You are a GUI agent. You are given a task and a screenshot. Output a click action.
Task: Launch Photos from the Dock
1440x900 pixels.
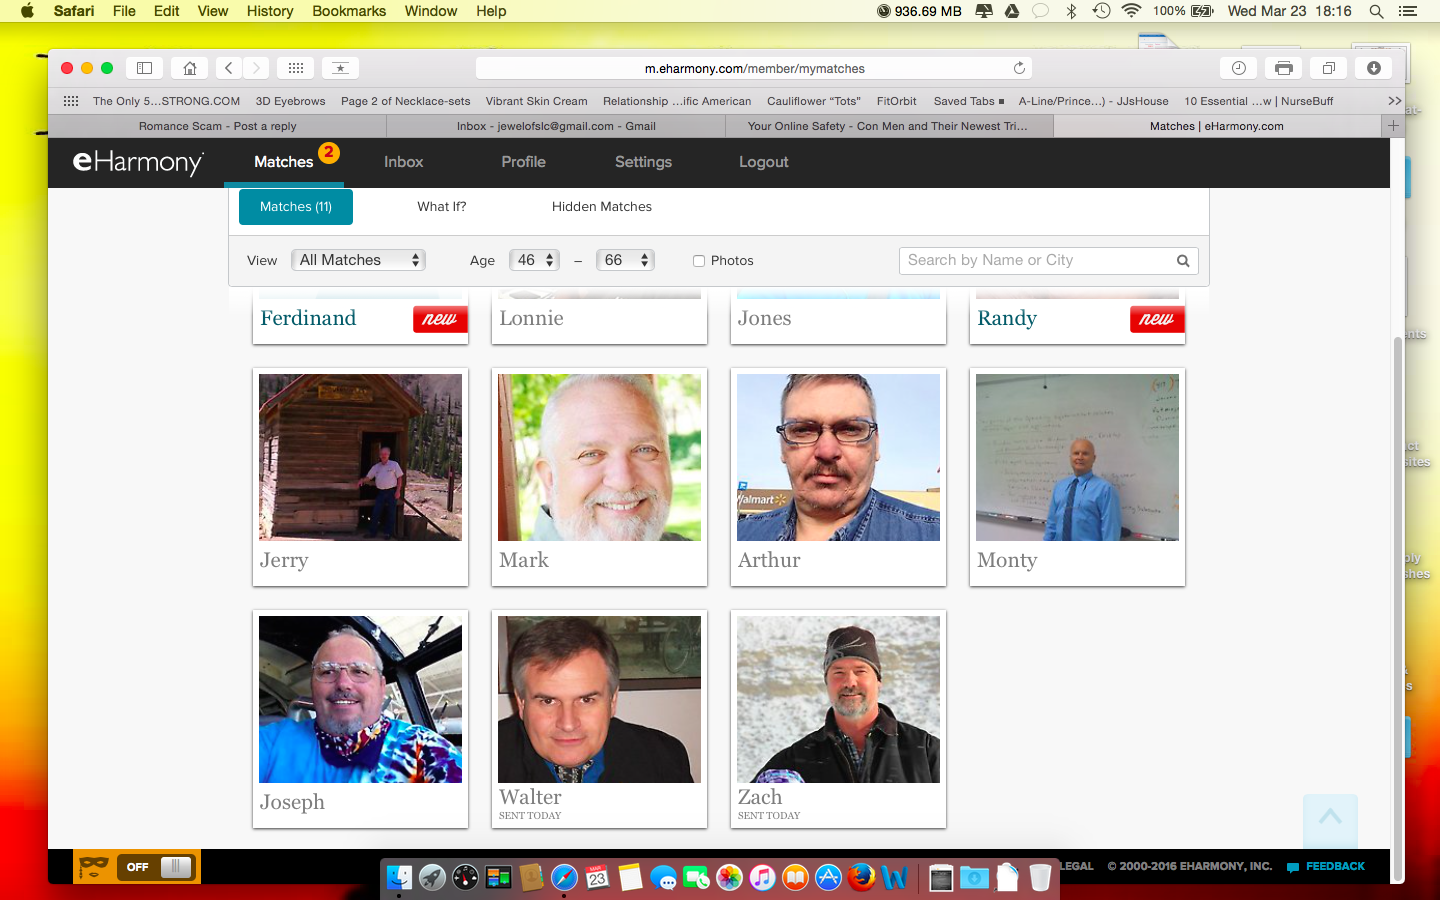(x=729, y=878)
